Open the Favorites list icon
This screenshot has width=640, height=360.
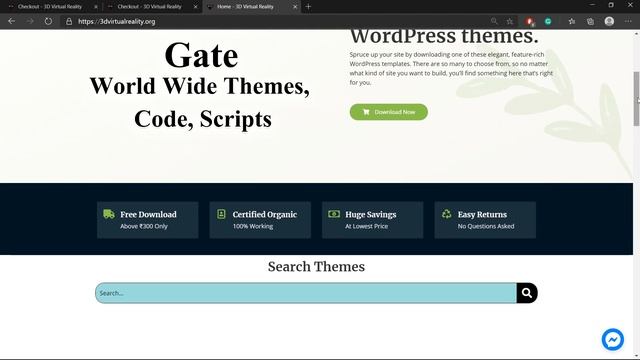pos(572,21)
